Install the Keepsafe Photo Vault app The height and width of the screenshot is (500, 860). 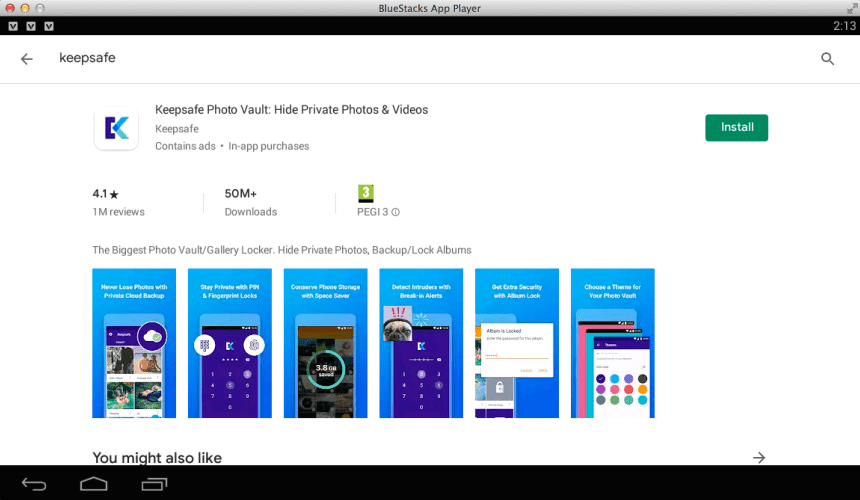pos(737,127)
